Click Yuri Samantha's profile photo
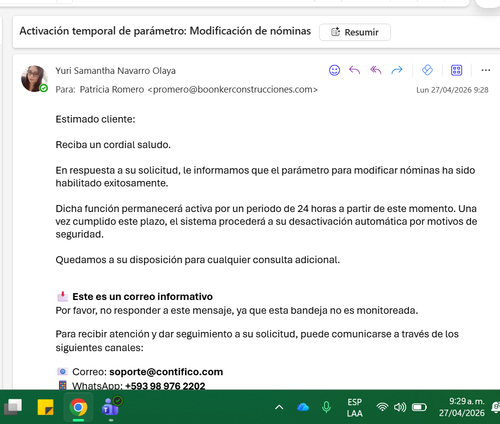Image resolution: width=500 pixels, height=424 pixels. [34, 79]
